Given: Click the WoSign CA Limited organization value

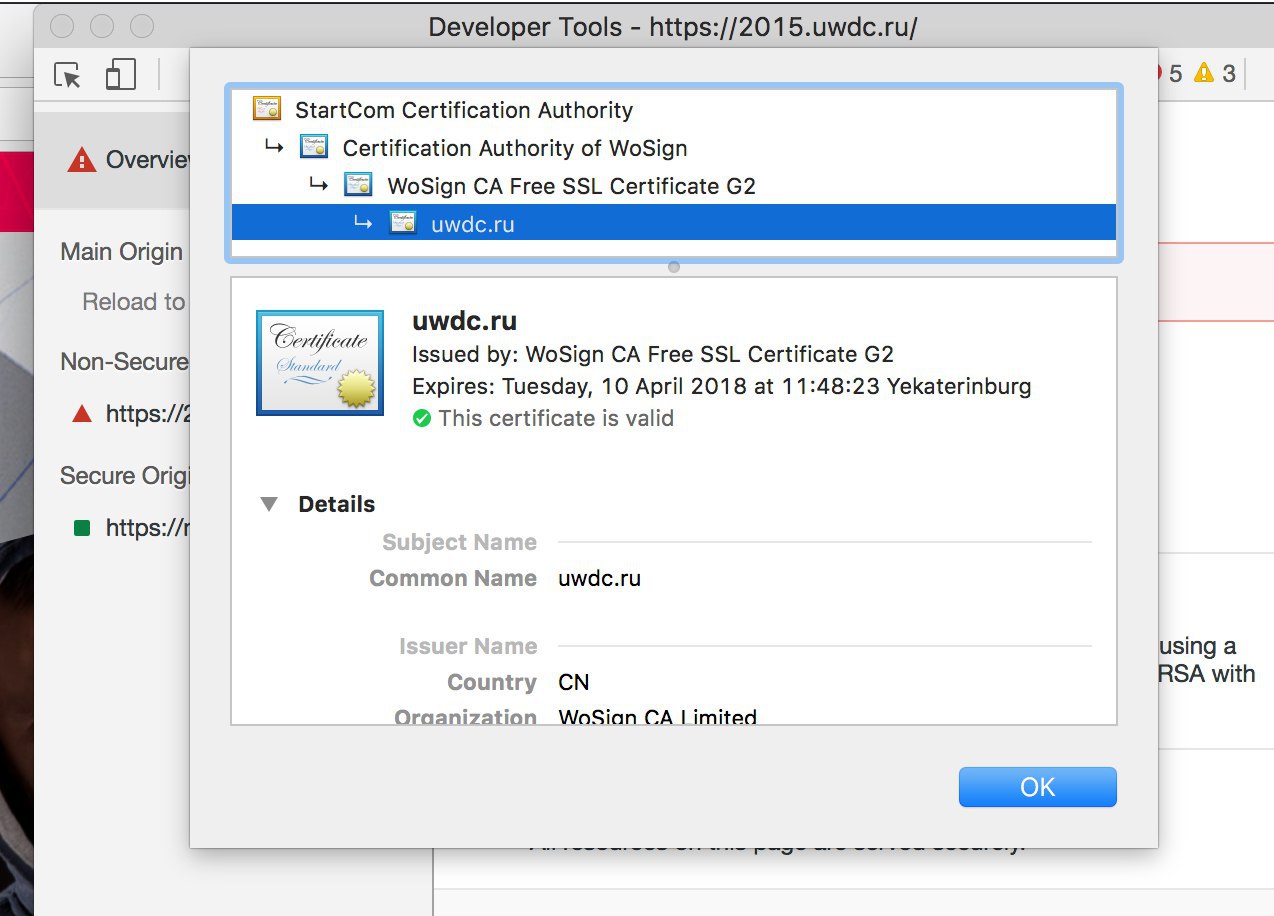Looking at the screenshot, I should [657, 717].
